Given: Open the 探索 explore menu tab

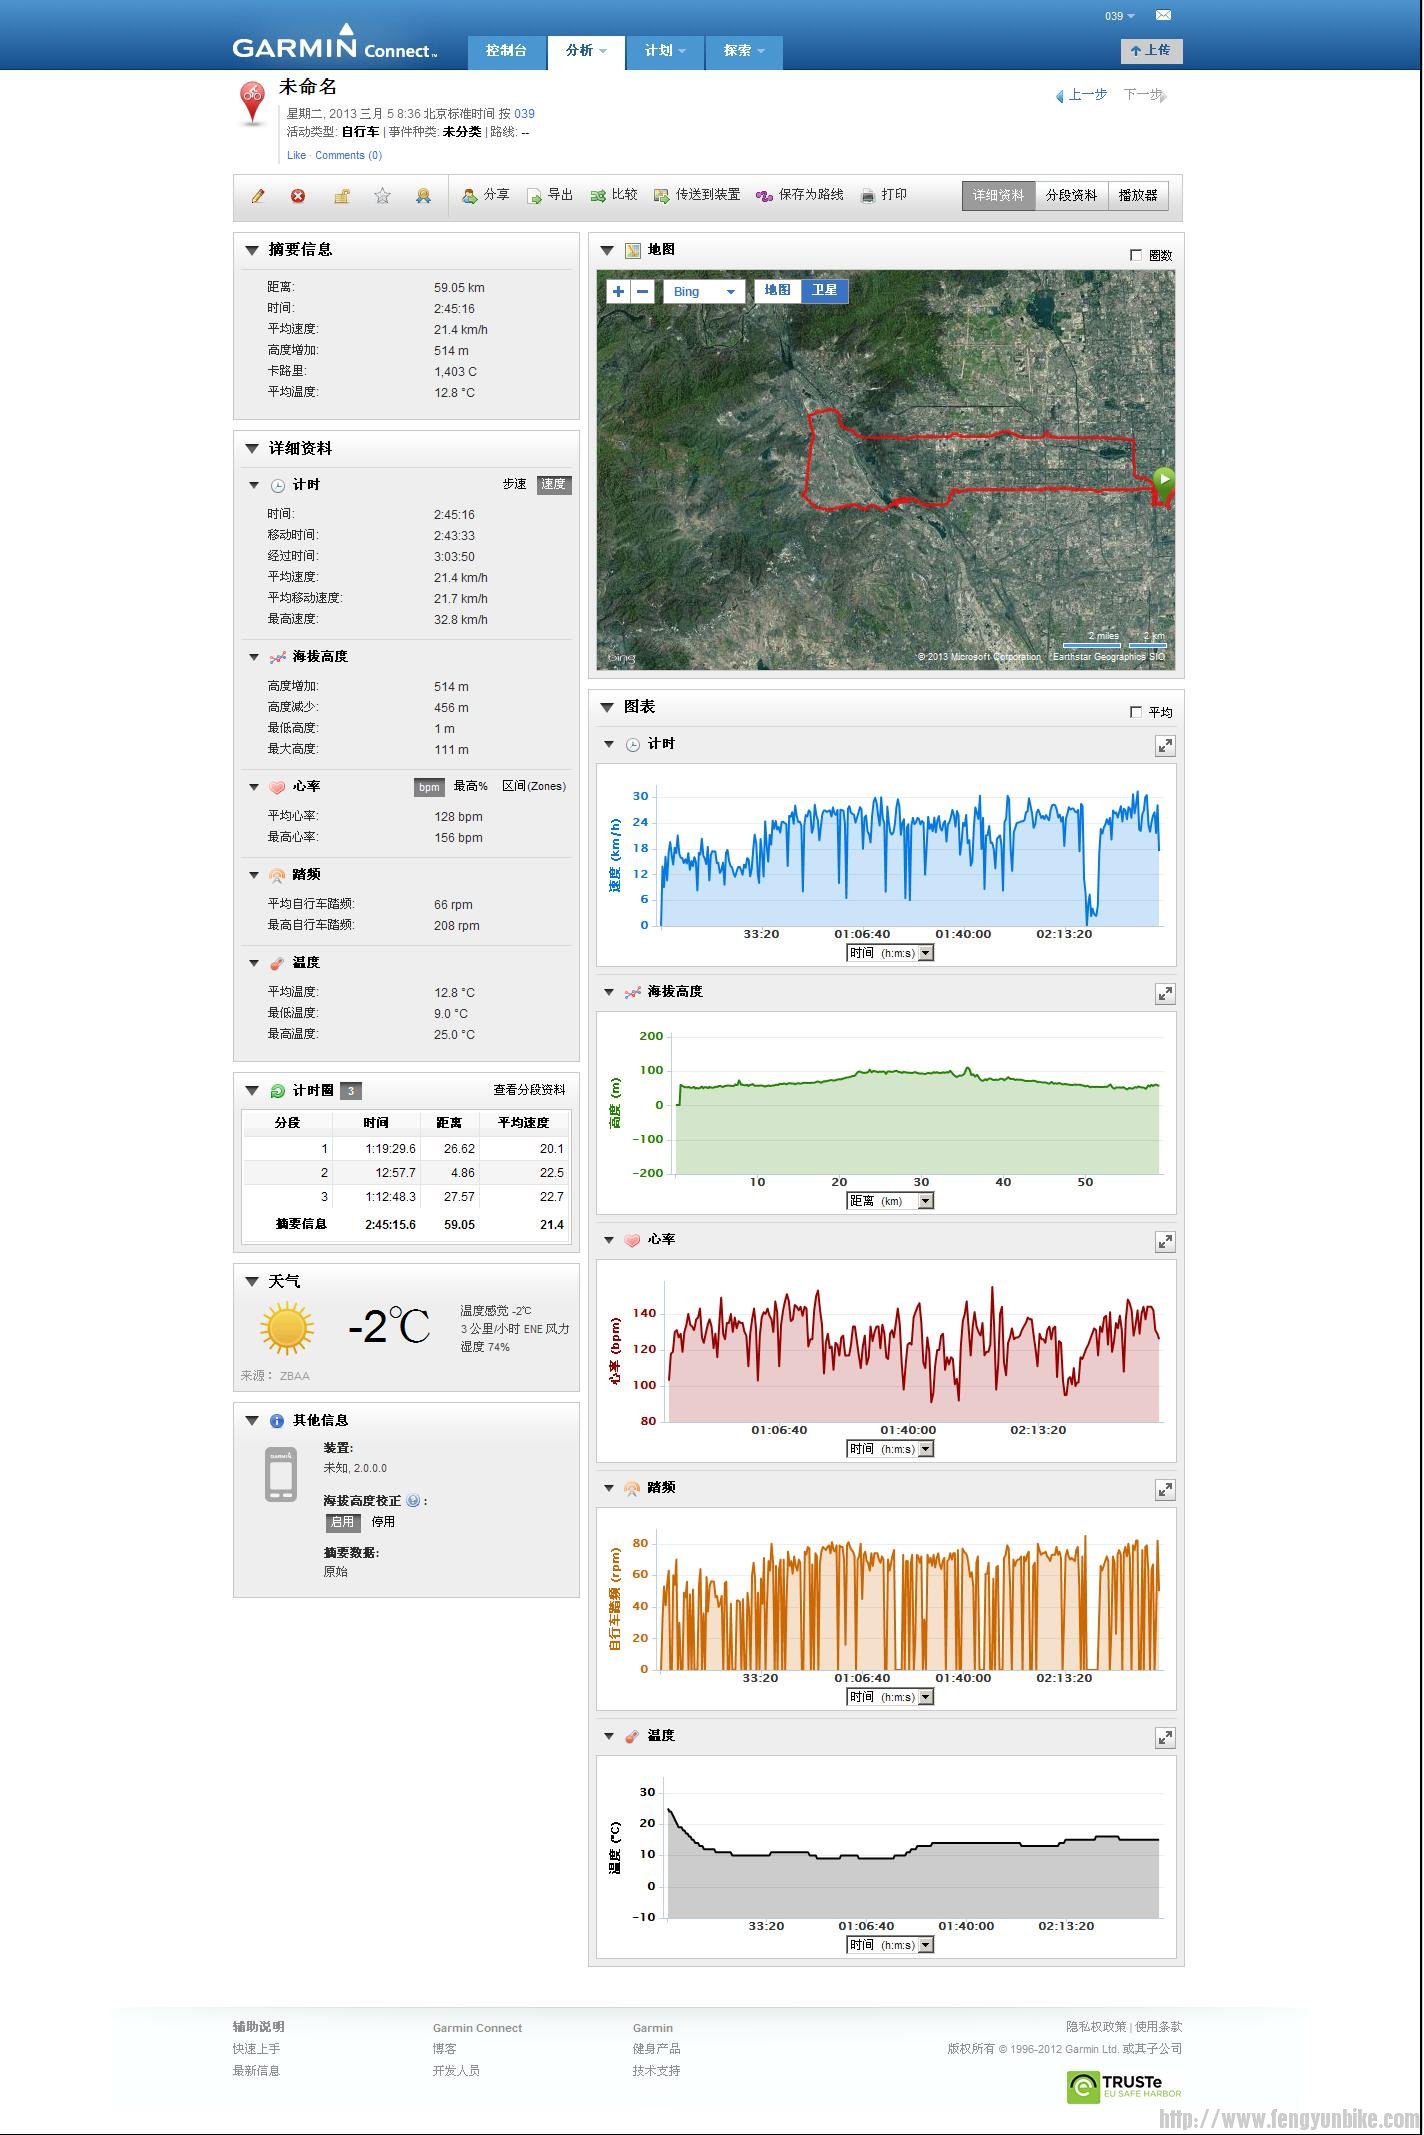Looking at the screenshot, I should pos(744,51).
